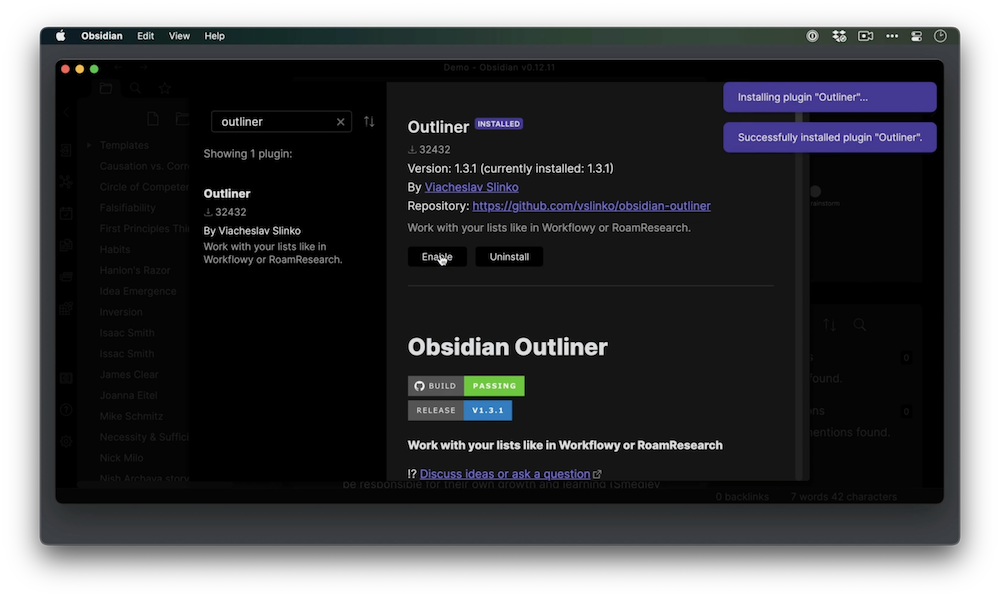Click 7 words 42 characters status text
This screenshot has width=1000, height=598.
tap(844, 497)
